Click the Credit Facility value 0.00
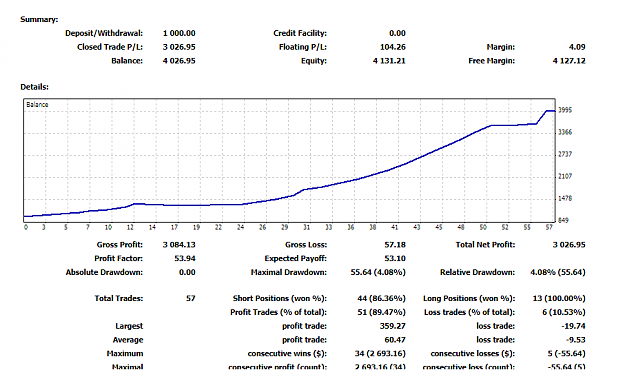Viewport: 625px width, 370px height. [x=397, y=33]
